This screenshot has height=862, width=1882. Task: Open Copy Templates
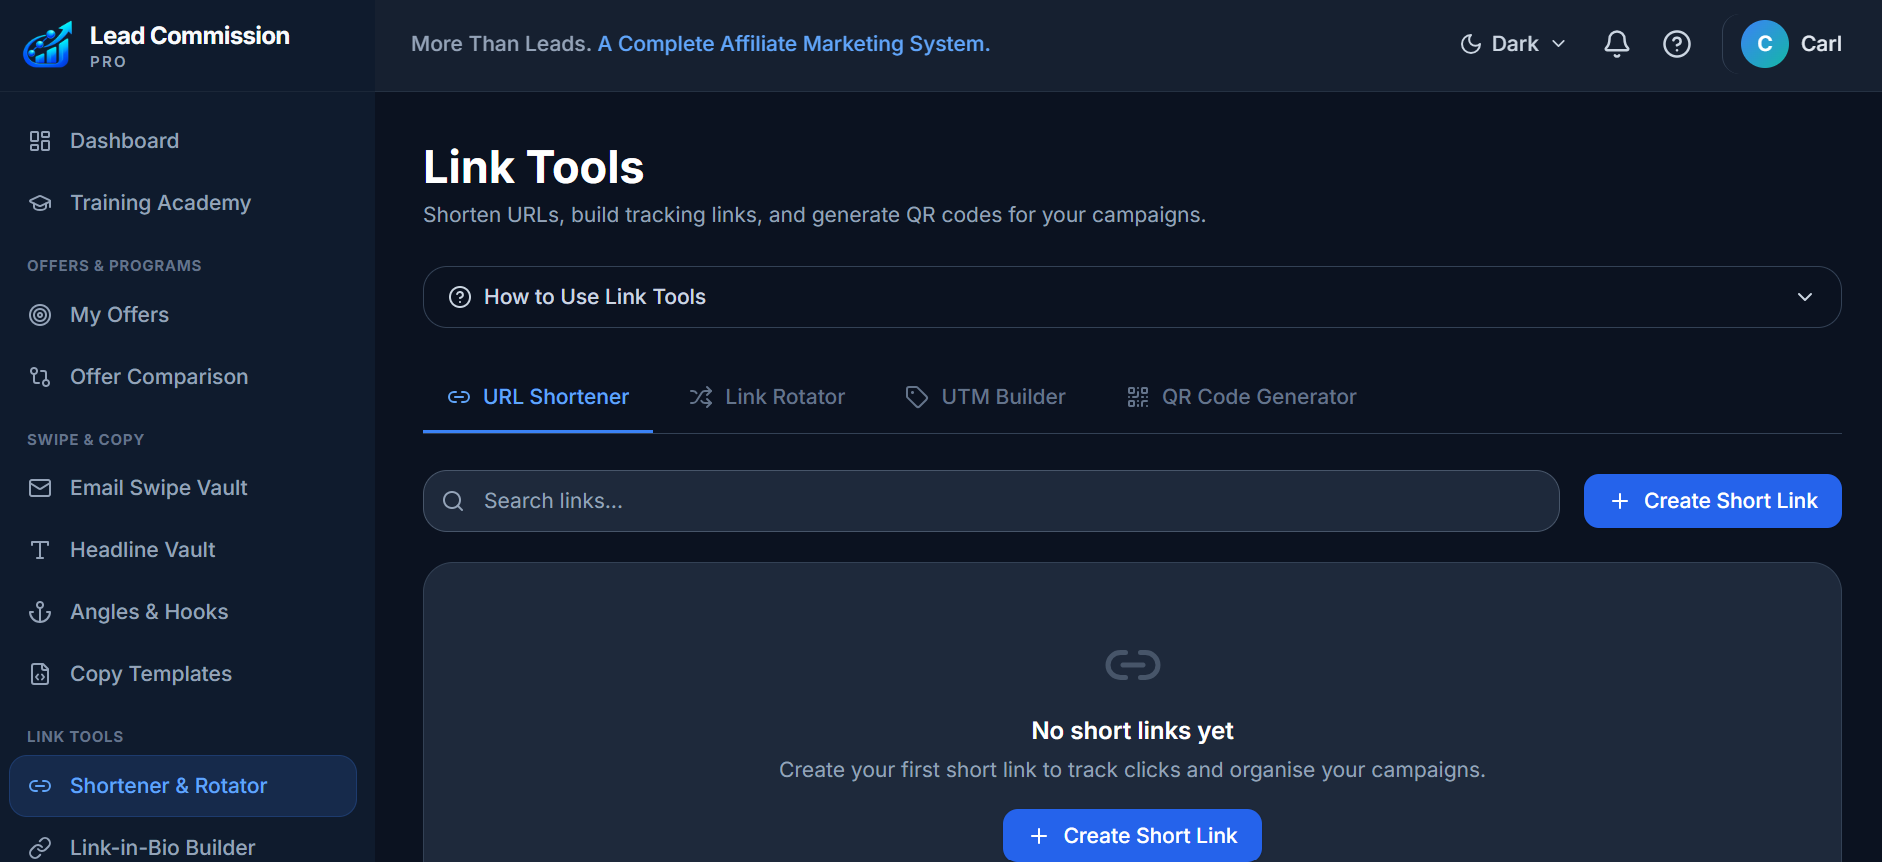tap(183, 674)
